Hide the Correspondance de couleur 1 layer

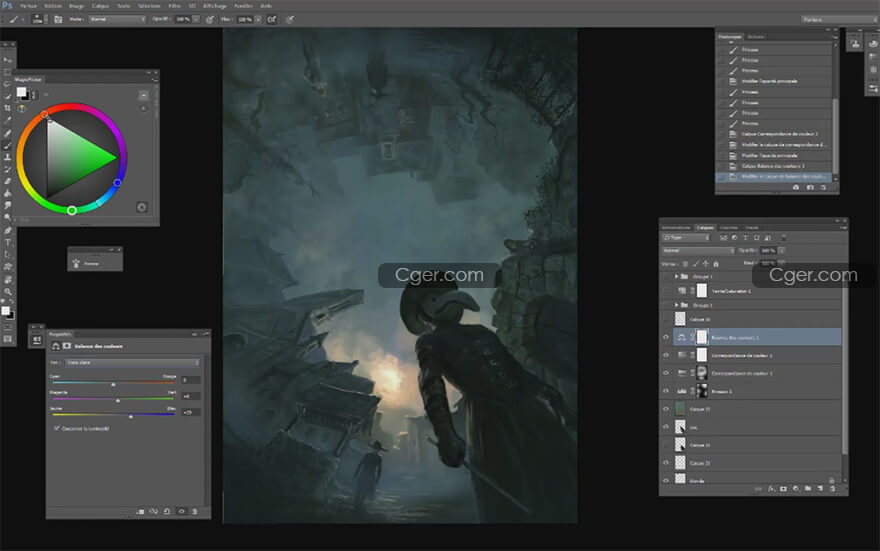pyautogui.click(x=666, y=373)
